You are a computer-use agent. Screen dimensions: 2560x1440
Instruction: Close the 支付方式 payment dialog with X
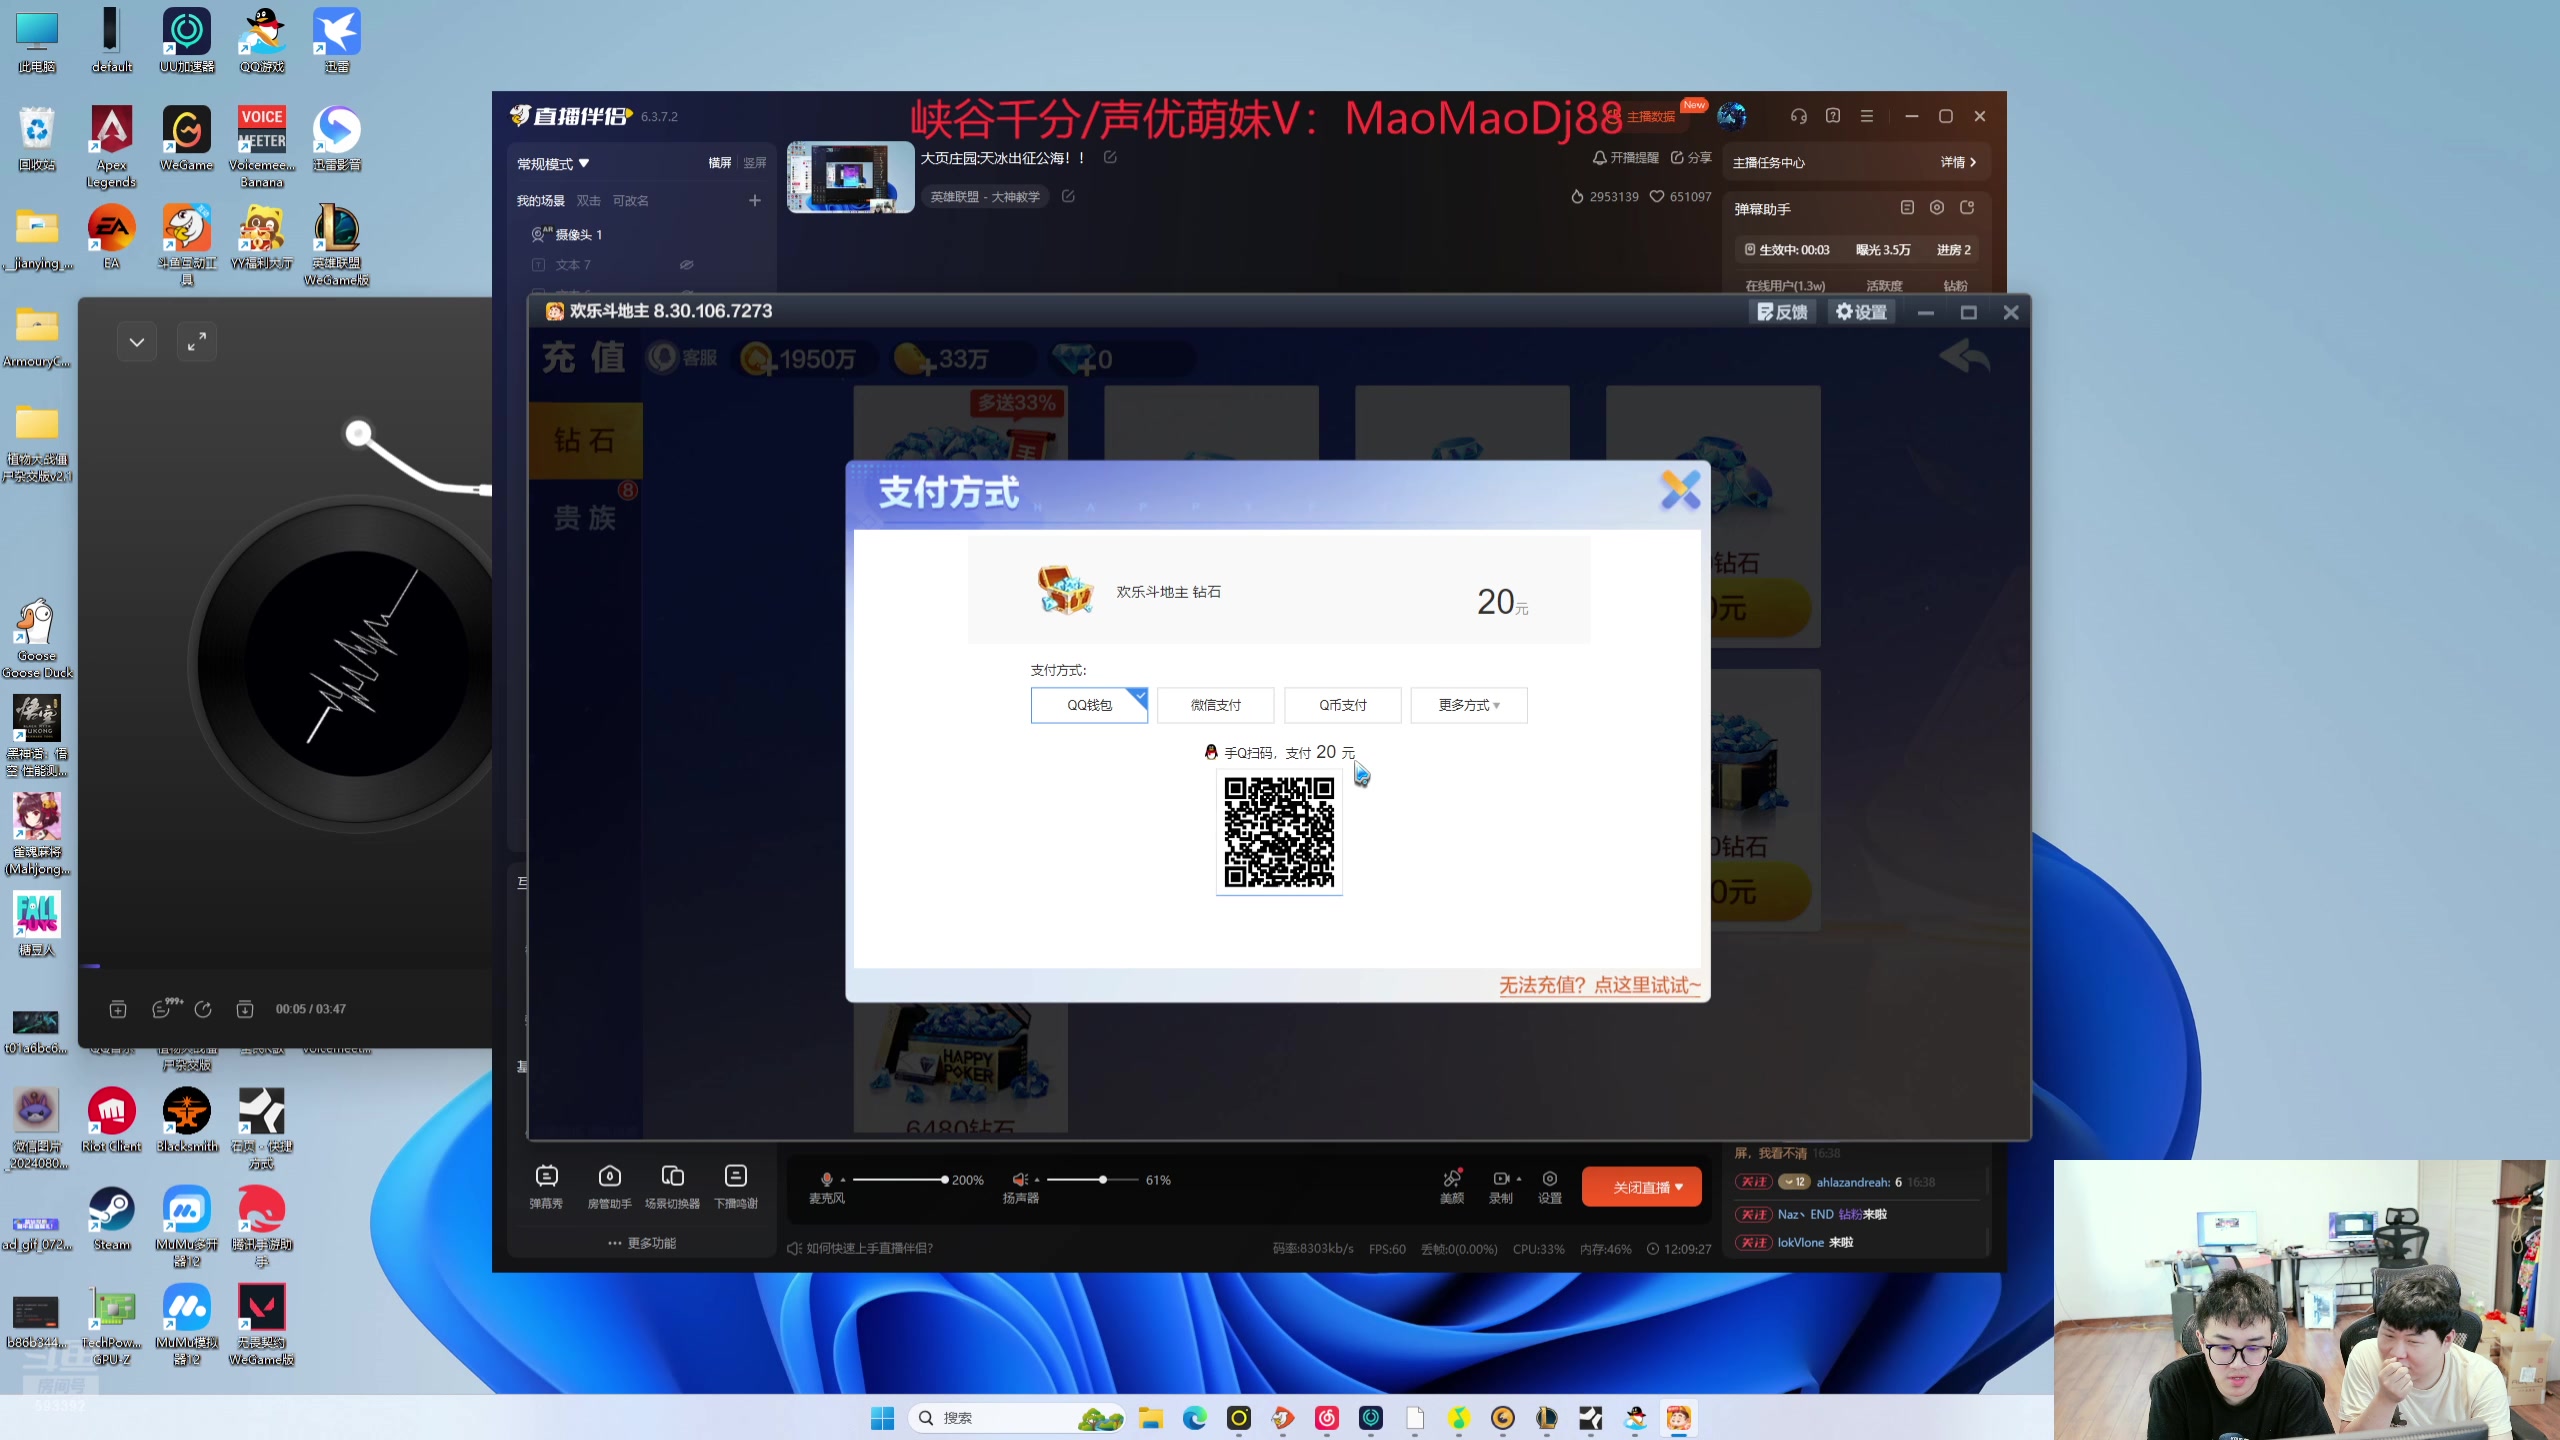pyautogui.click(x=1680, y=490)
